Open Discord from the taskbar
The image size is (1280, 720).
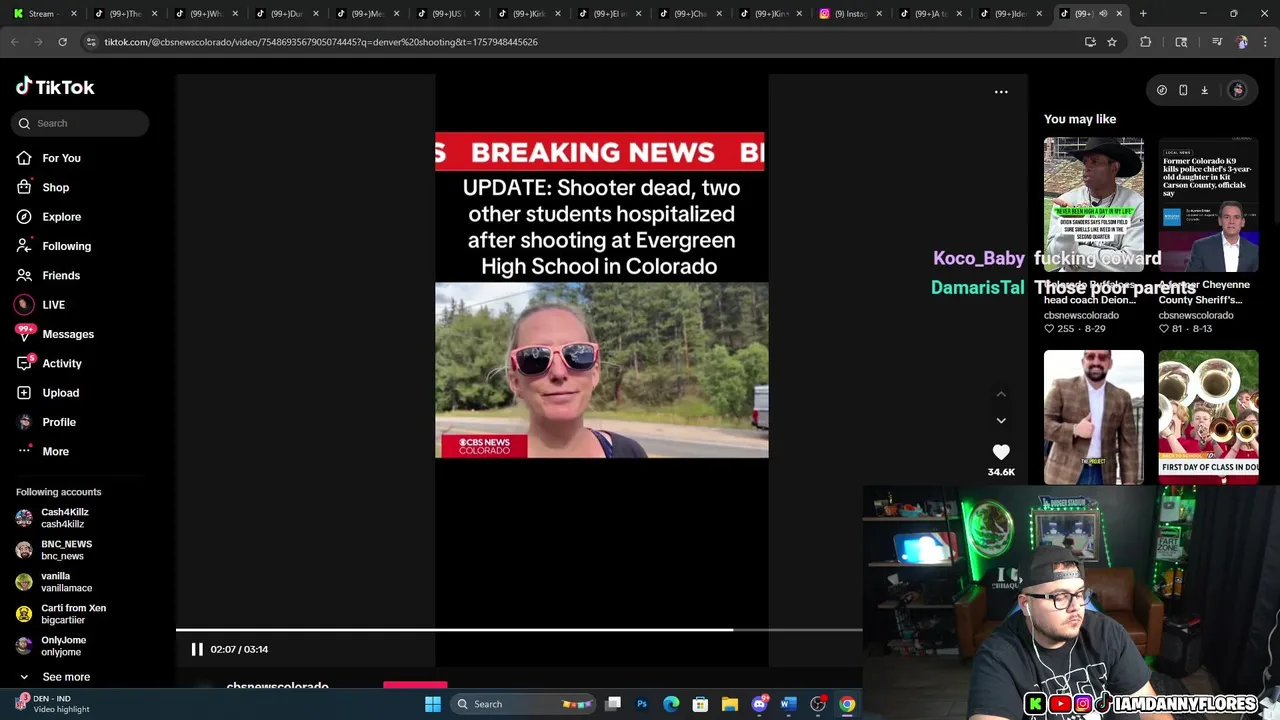pos(759,704)
